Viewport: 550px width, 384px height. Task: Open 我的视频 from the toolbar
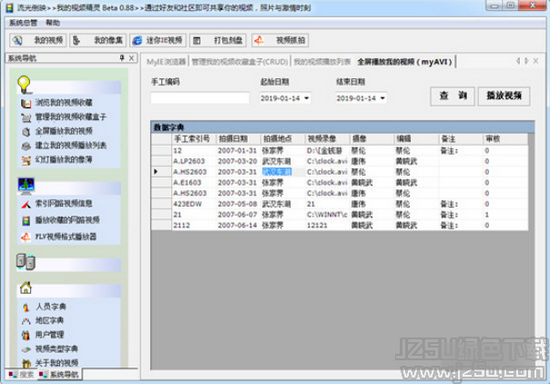click(x=38, y=40)
